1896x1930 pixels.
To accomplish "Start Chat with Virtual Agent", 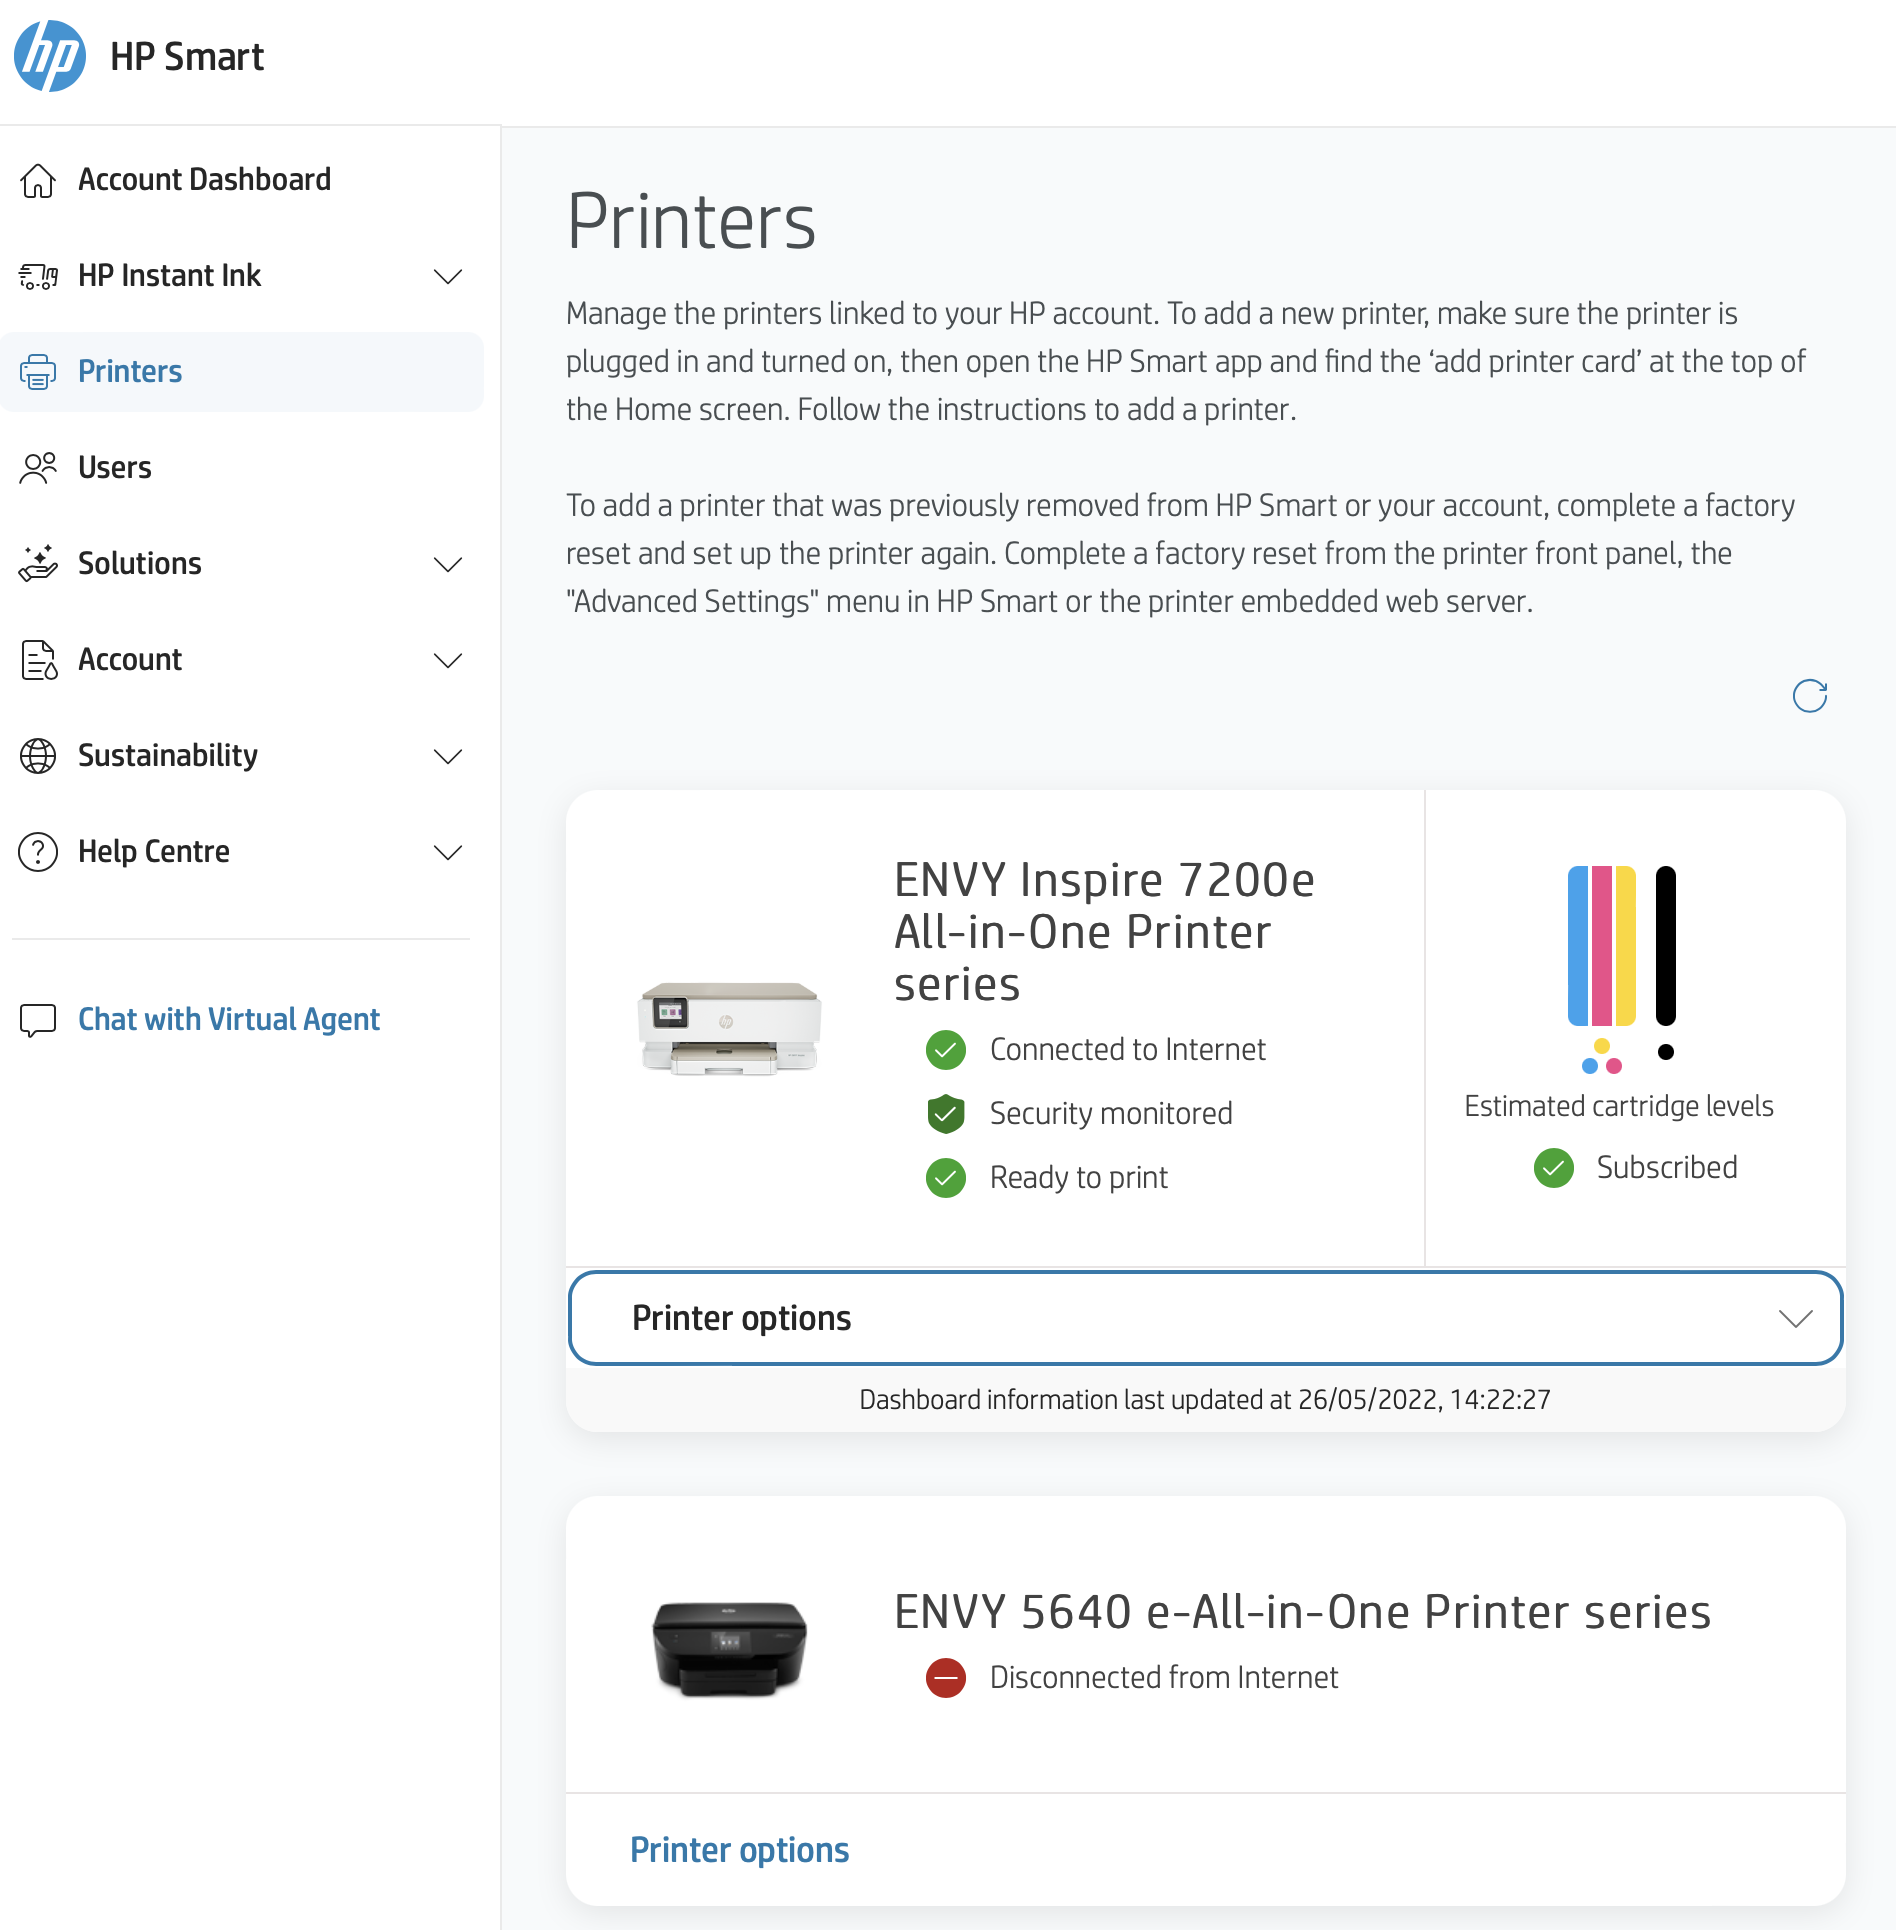I will coord(229,1020).
